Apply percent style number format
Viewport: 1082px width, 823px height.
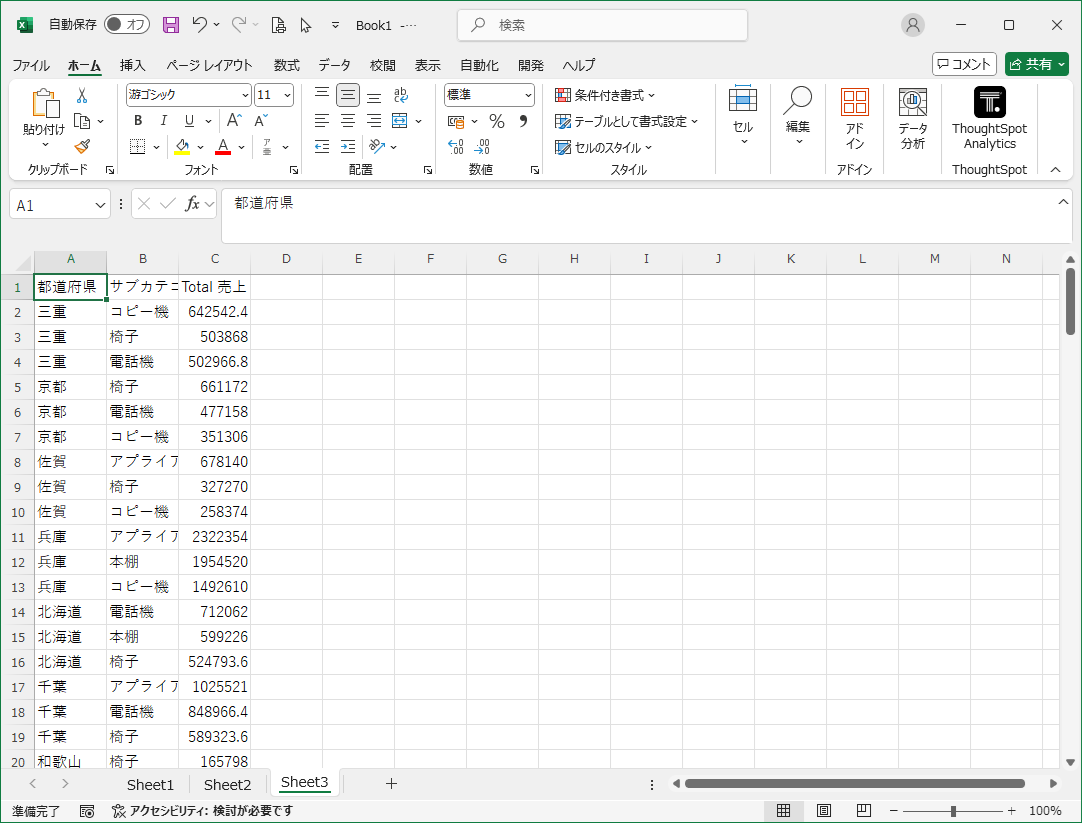496,121
